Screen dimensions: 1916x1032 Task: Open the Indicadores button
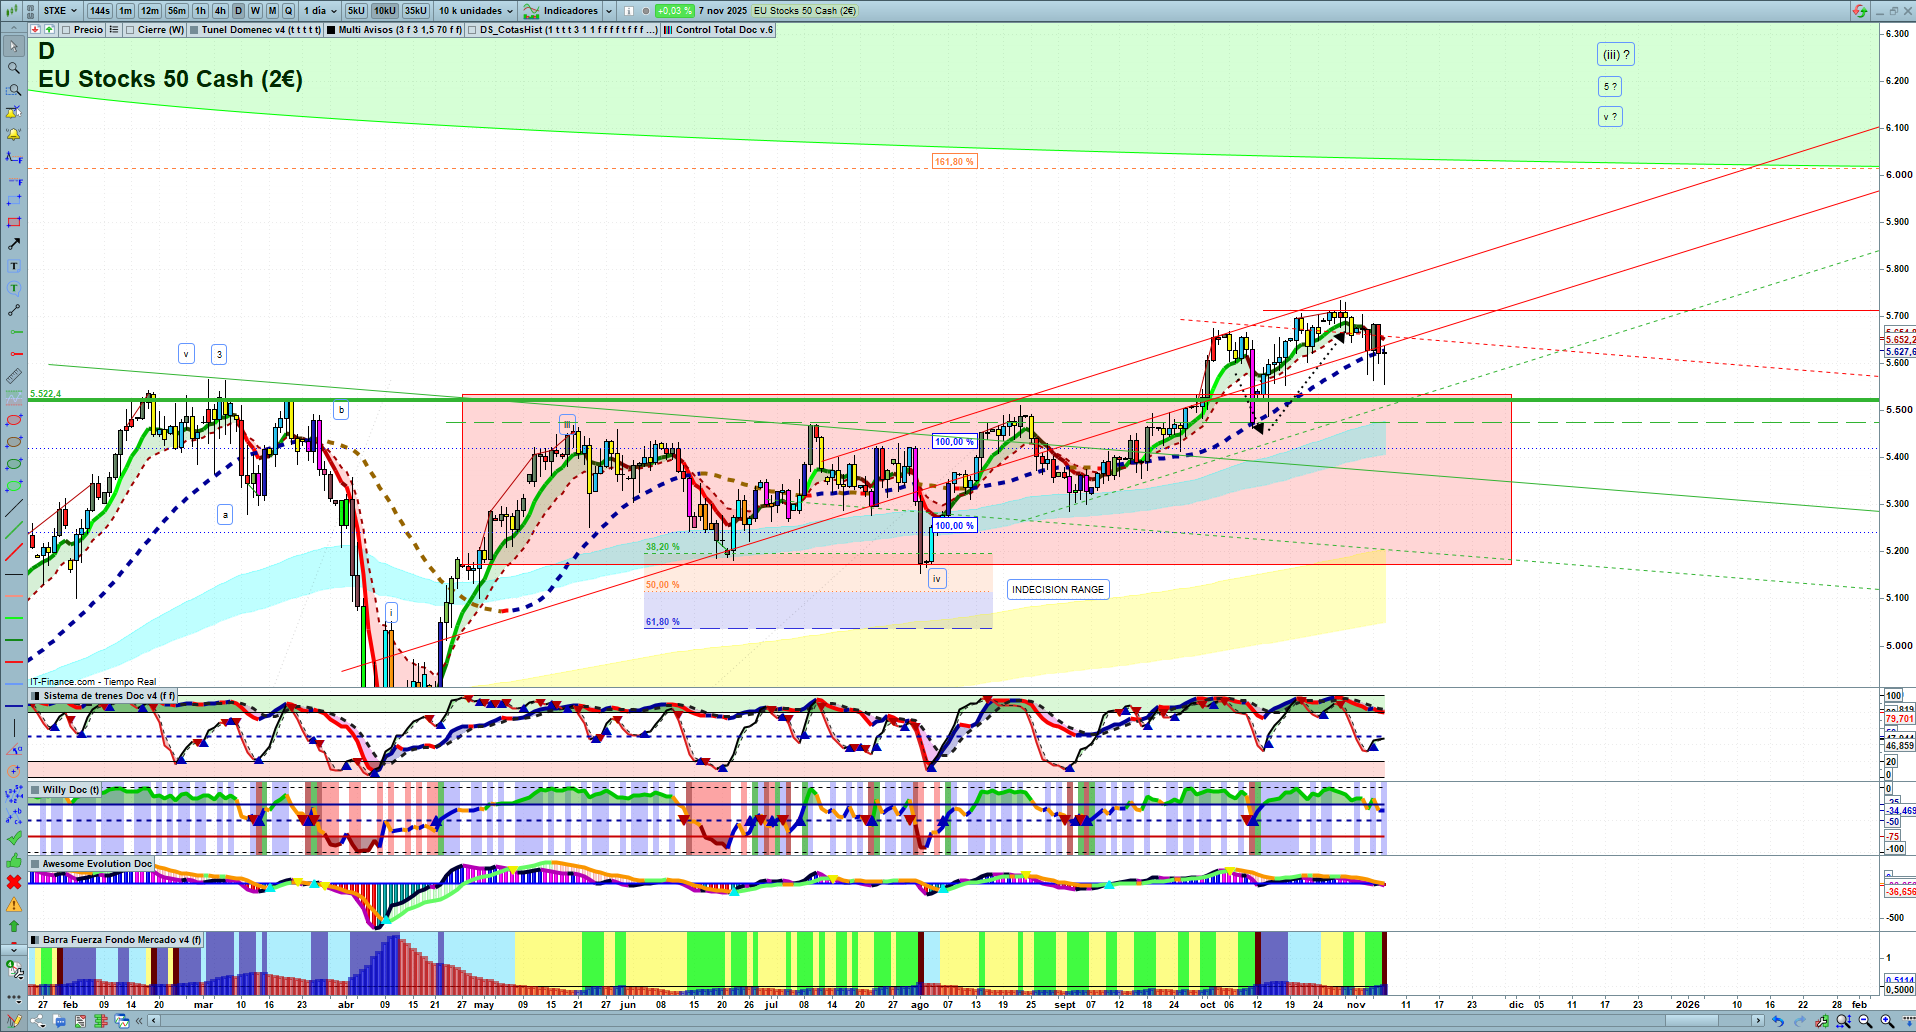[561, 11]
